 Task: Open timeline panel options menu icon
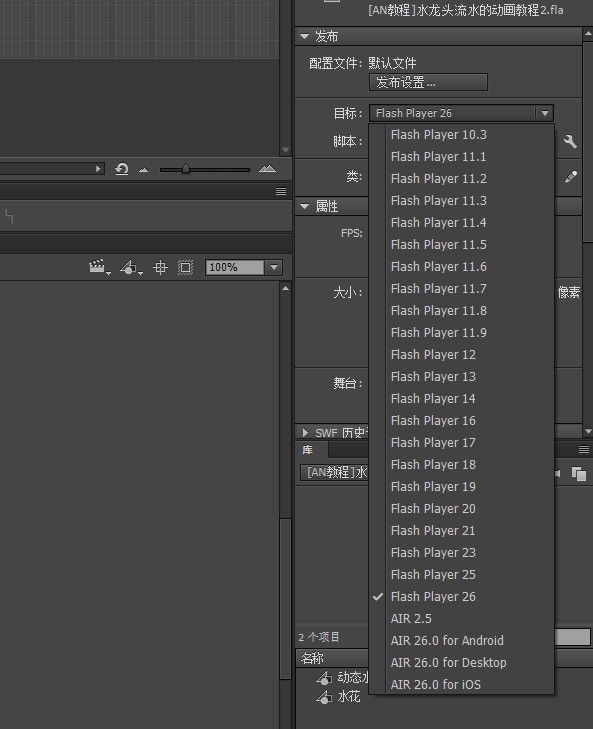click(x=281, y=191)
